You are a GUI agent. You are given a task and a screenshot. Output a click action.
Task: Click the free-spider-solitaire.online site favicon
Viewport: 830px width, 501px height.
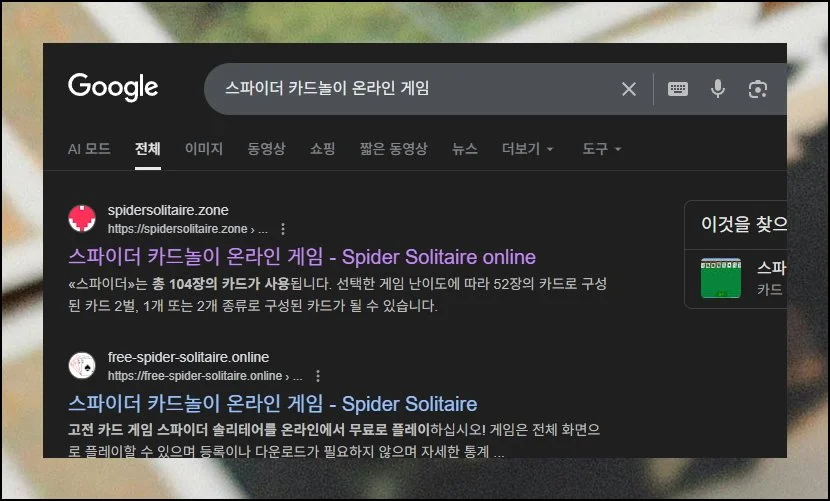[82, 366]
